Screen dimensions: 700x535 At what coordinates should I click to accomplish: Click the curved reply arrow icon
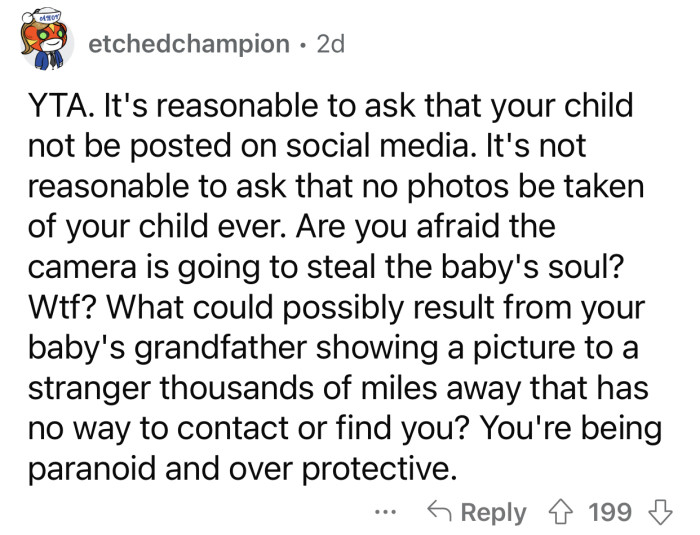(x=440, y=512)
